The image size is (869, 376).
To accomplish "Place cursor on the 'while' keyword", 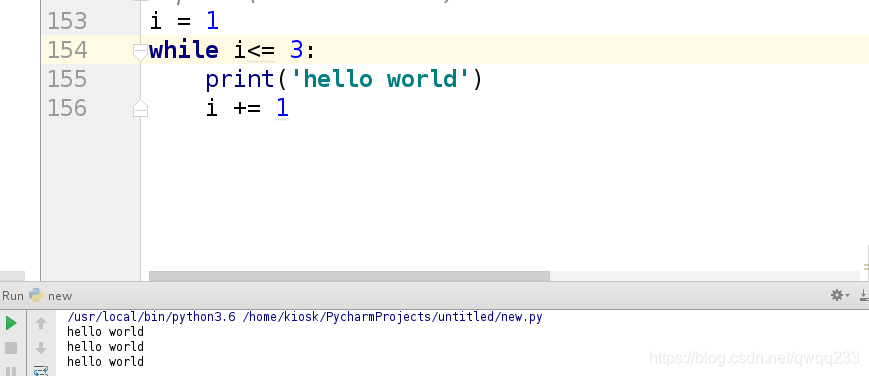I will click(184, 50).
